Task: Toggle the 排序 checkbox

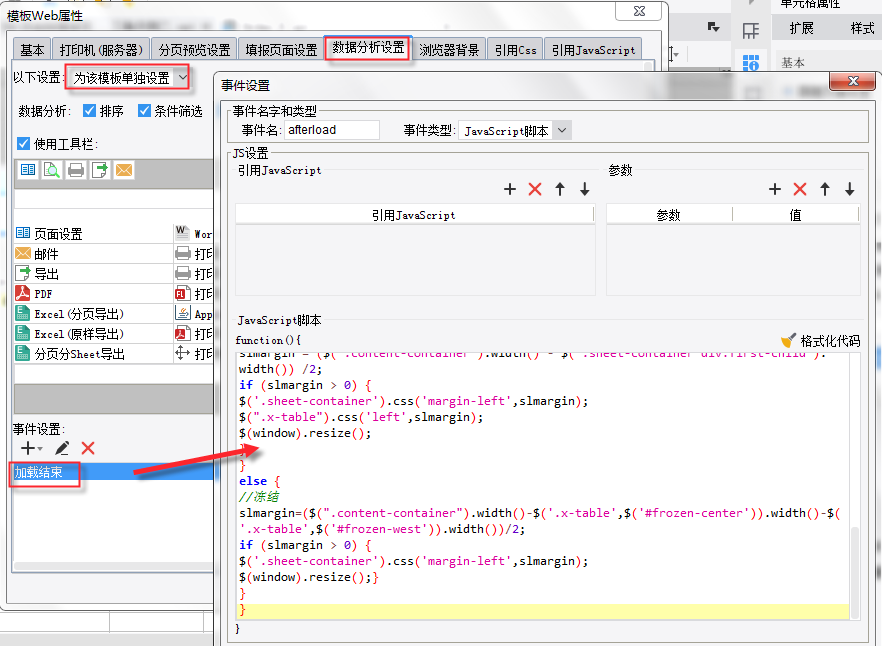Action: (x=89, y=111)
